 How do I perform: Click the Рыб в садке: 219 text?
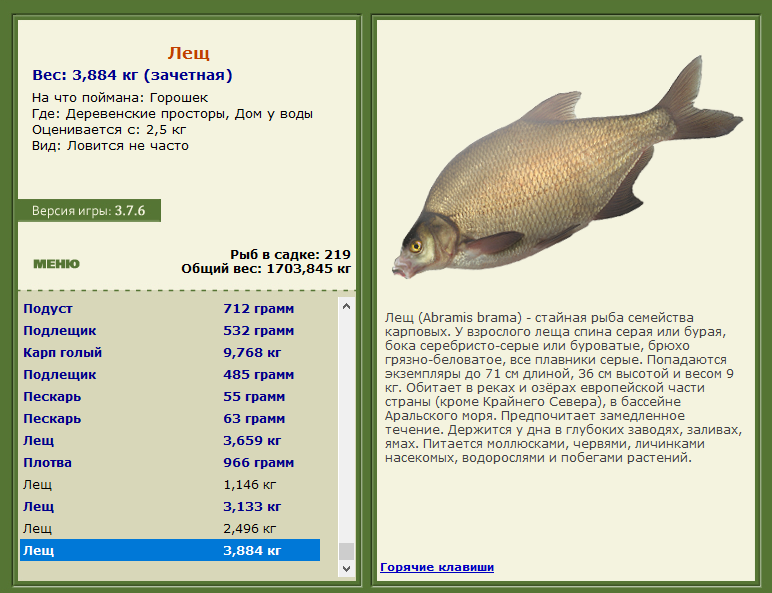click(290, 255)
